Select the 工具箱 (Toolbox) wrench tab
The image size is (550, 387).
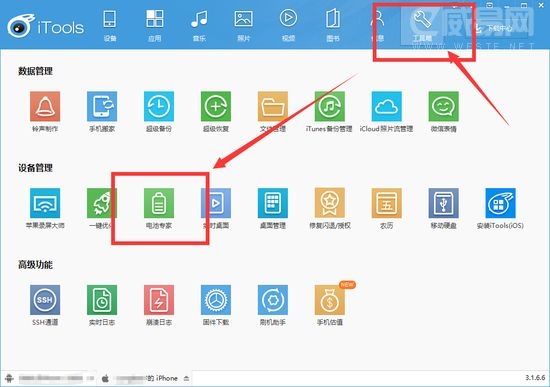[422, 25]
